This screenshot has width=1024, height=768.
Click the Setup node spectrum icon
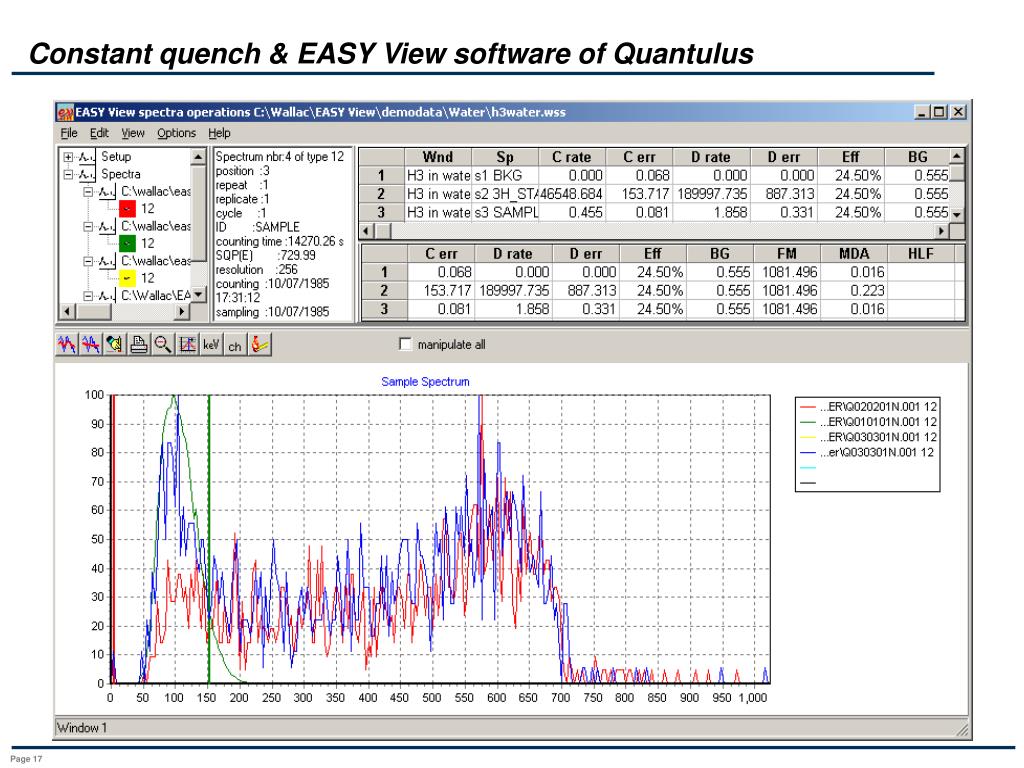point(87,157)
